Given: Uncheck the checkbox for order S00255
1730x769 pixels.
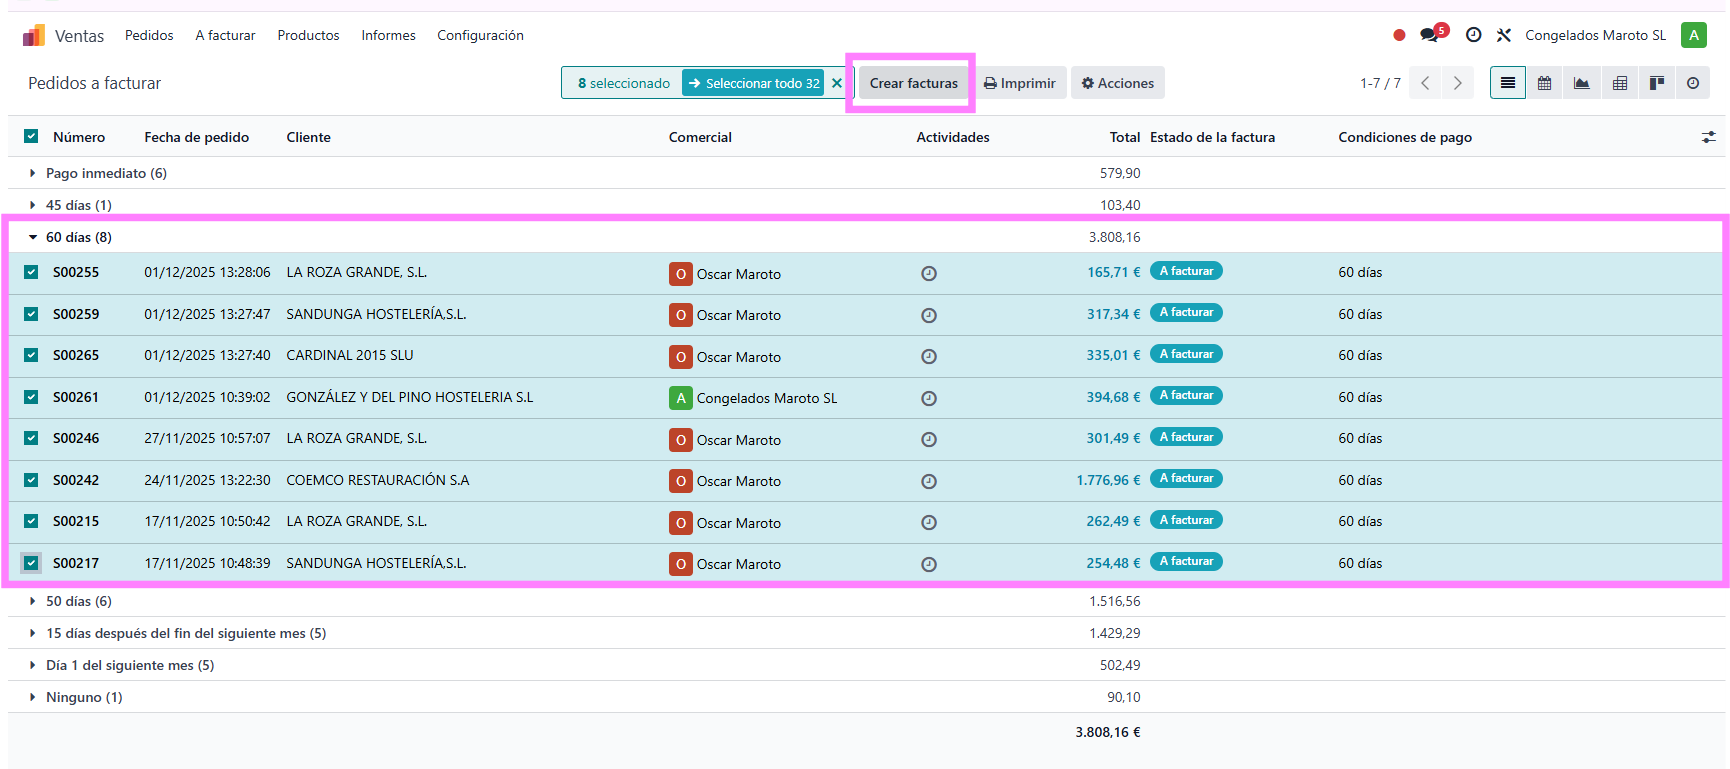Looking at the screenshot, I should (31, 272).
